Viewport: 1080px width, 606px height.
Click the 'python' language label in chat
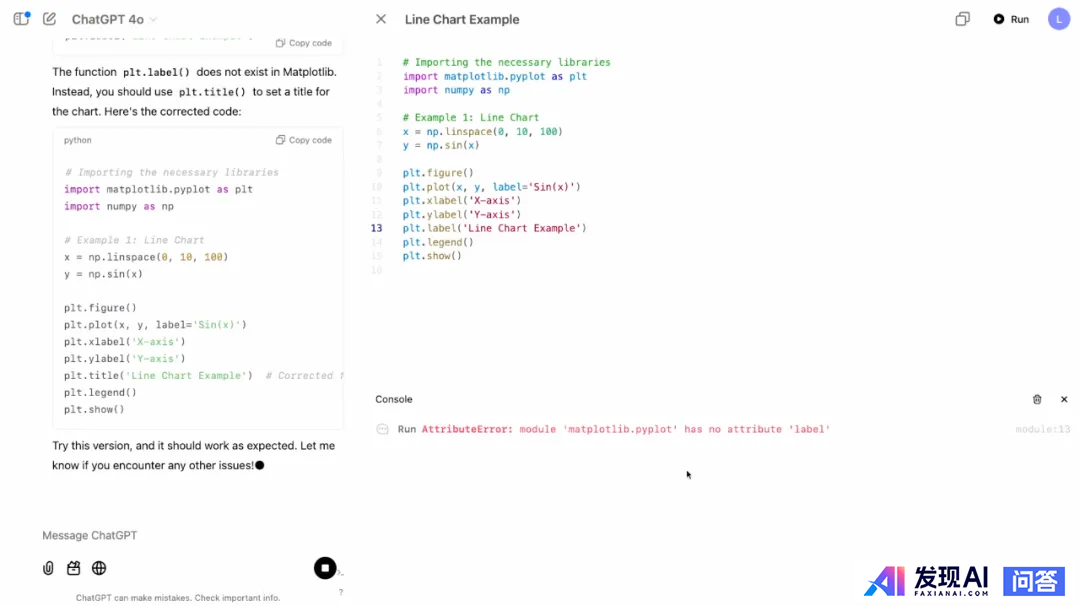pos(77,140)
